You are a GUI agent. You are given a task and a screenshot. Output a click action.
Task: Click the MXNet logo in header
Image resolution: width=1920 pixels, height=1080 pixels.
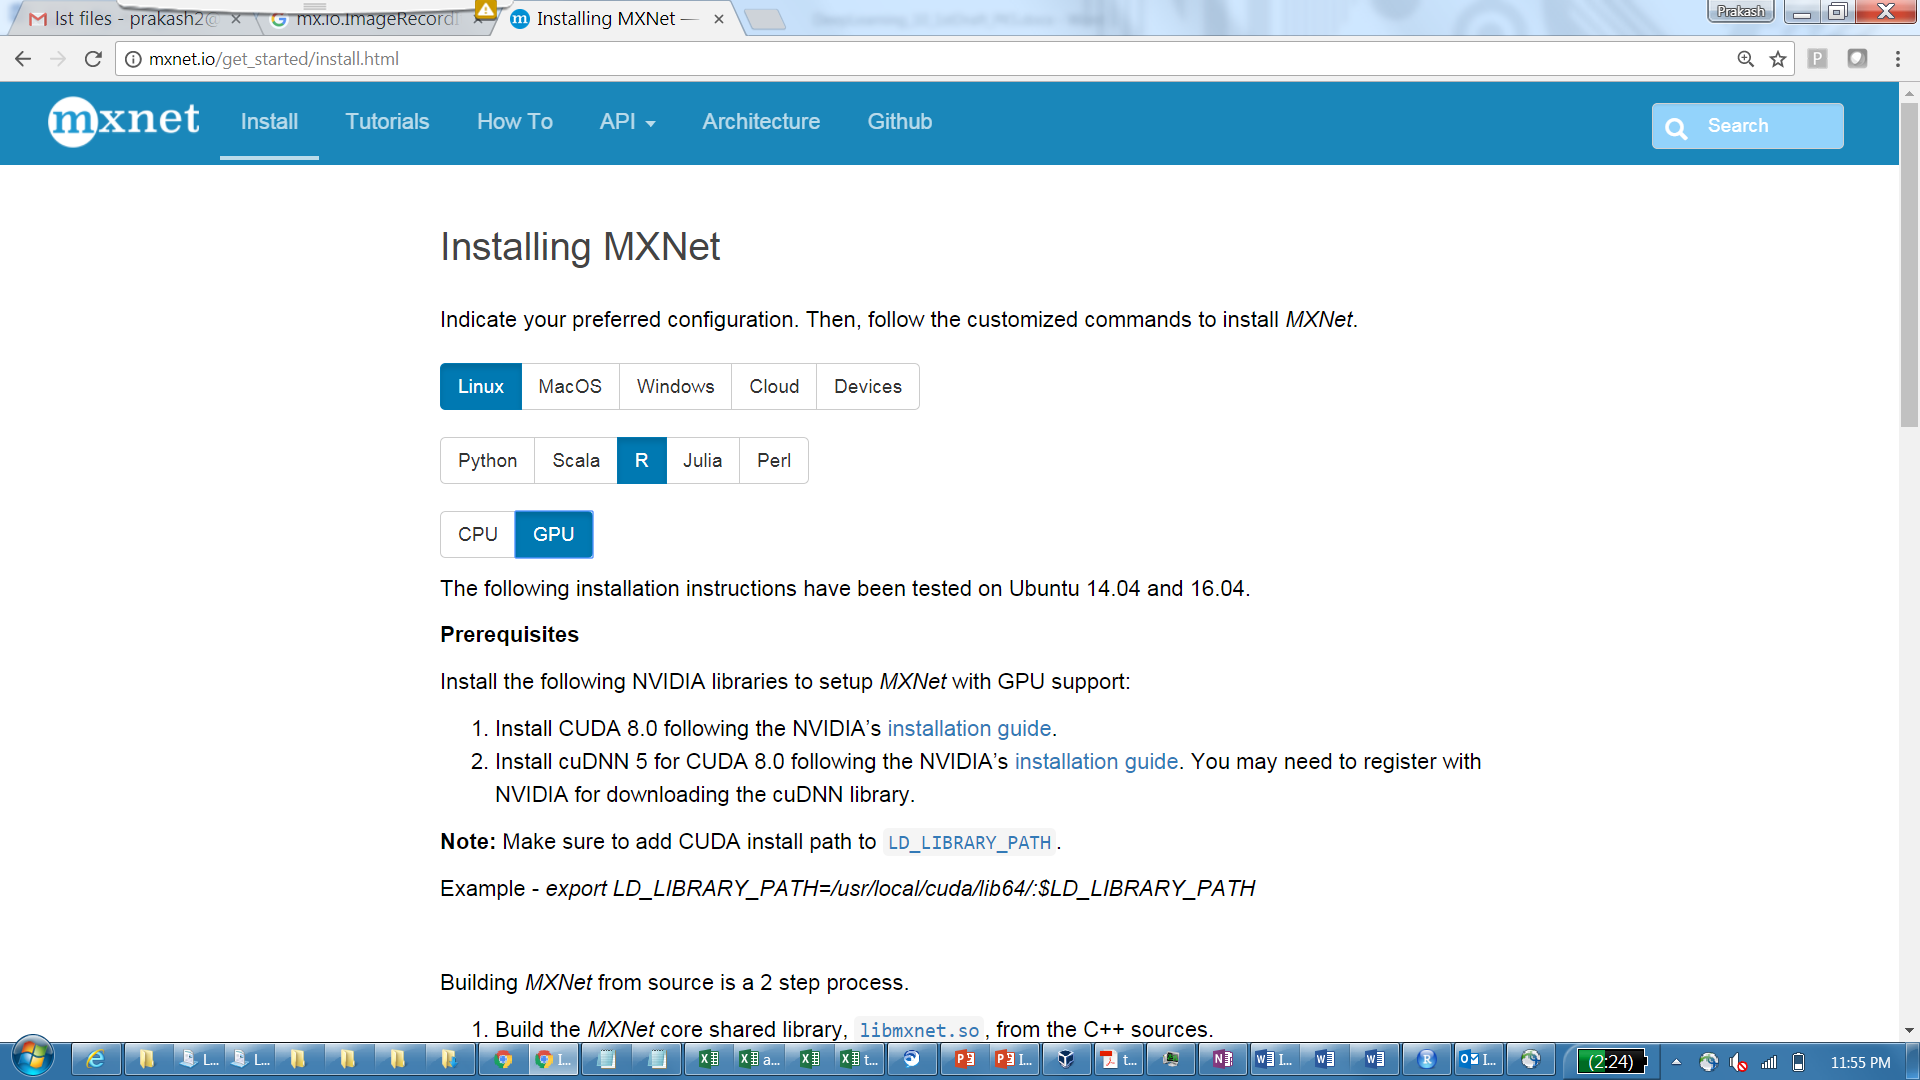(123, 121)
